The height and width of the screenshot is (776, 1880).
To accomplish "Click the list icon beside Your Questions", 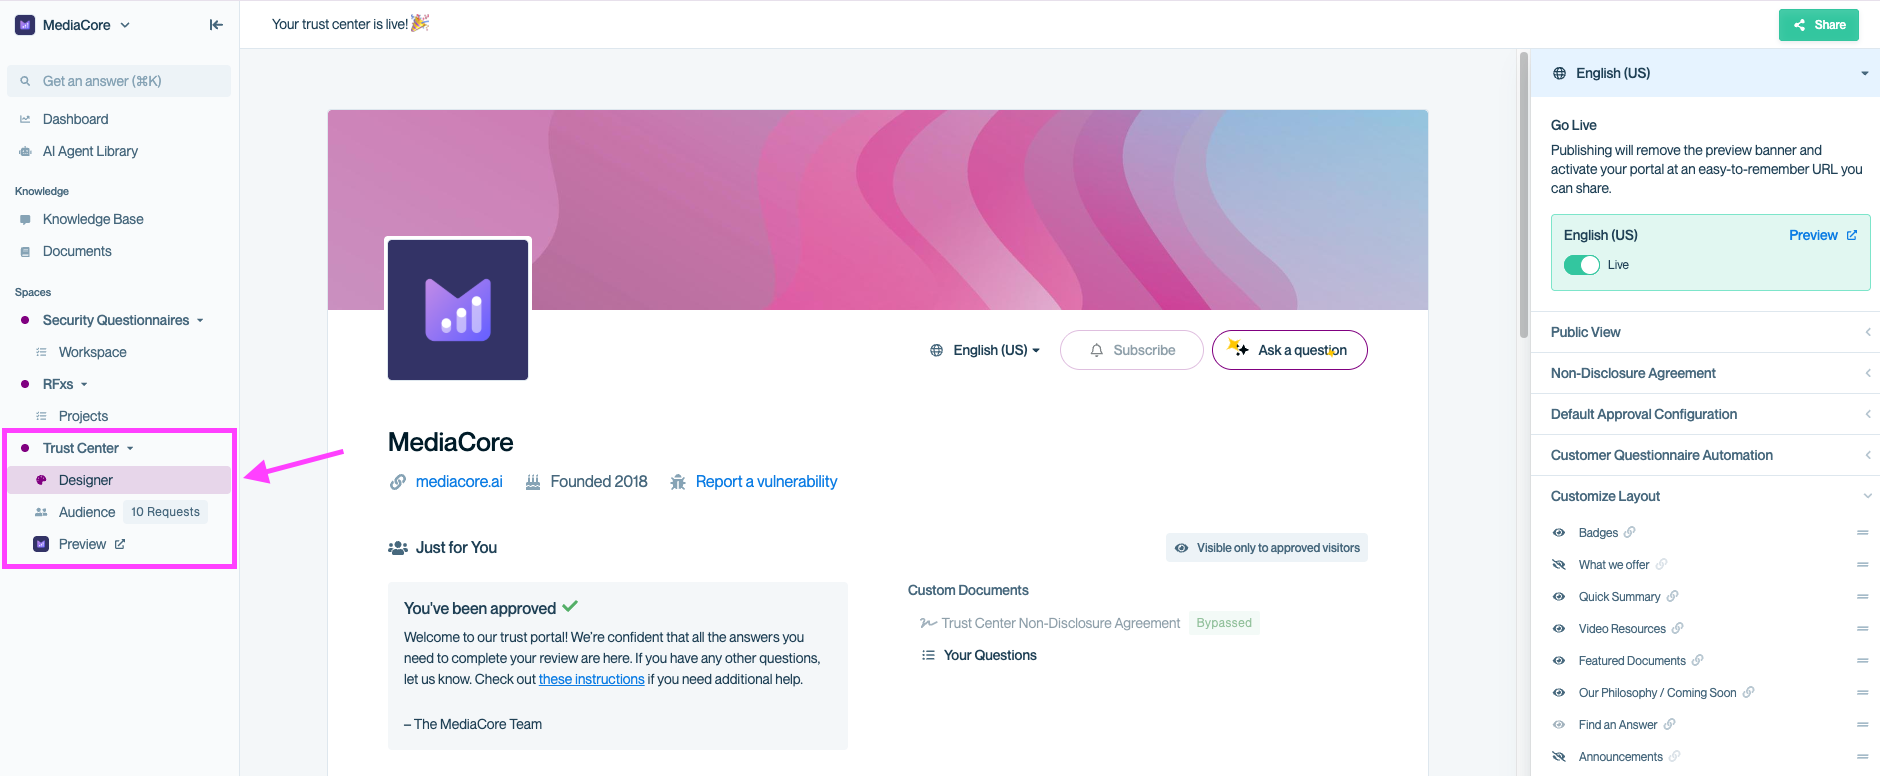I will point(928,655).
